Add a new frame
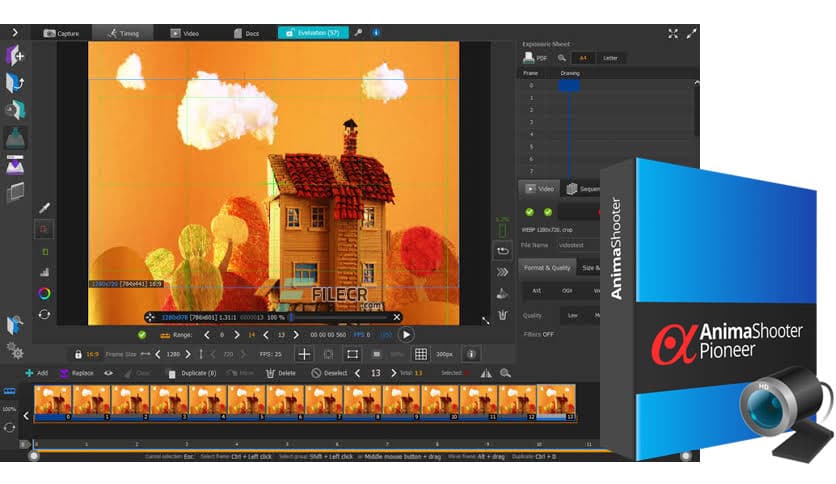 [x=36, y=373]
